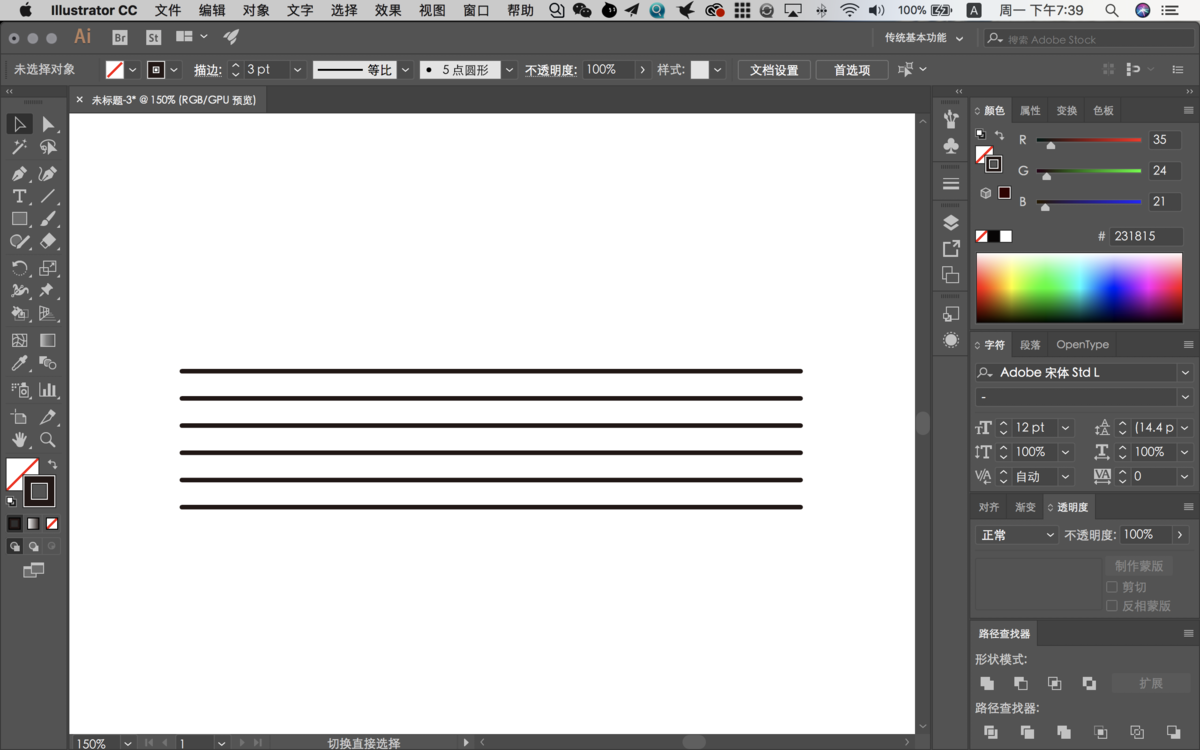Select the Puppet Warp pin tool
This screenshot has height=750, width=1200.
47,291
